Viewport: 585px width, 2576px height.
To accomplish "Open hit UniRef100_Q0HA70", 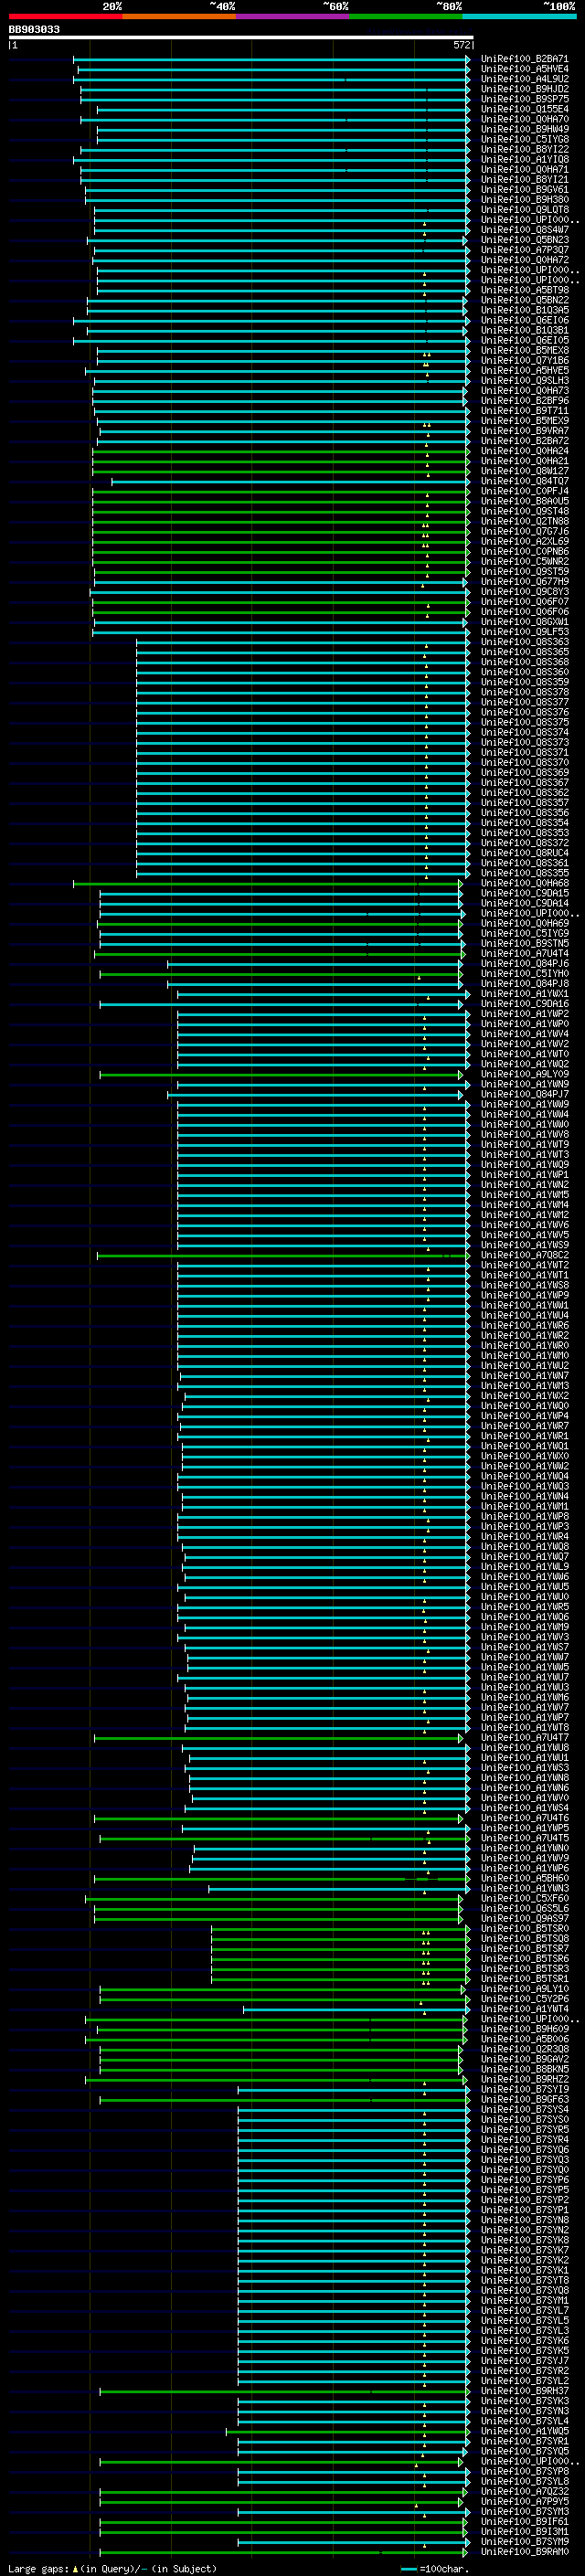I will pos(525,119).
